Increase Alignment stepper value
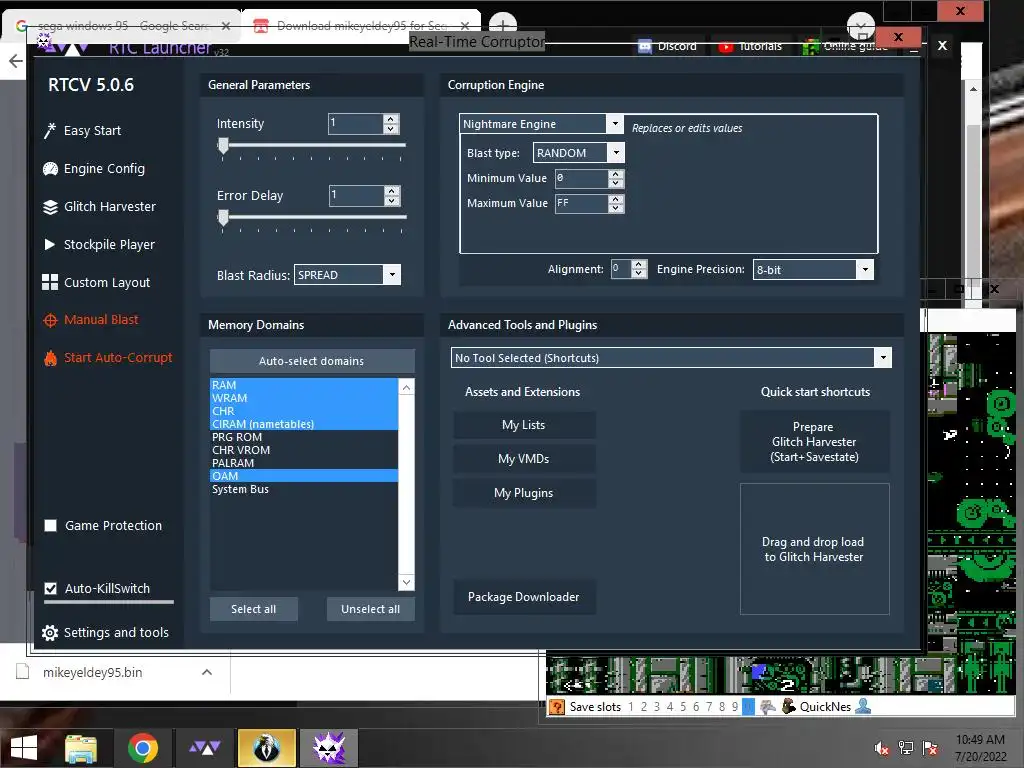This screenshot has width=1024, height=768. pyautogui.click(x=639, y=264)
